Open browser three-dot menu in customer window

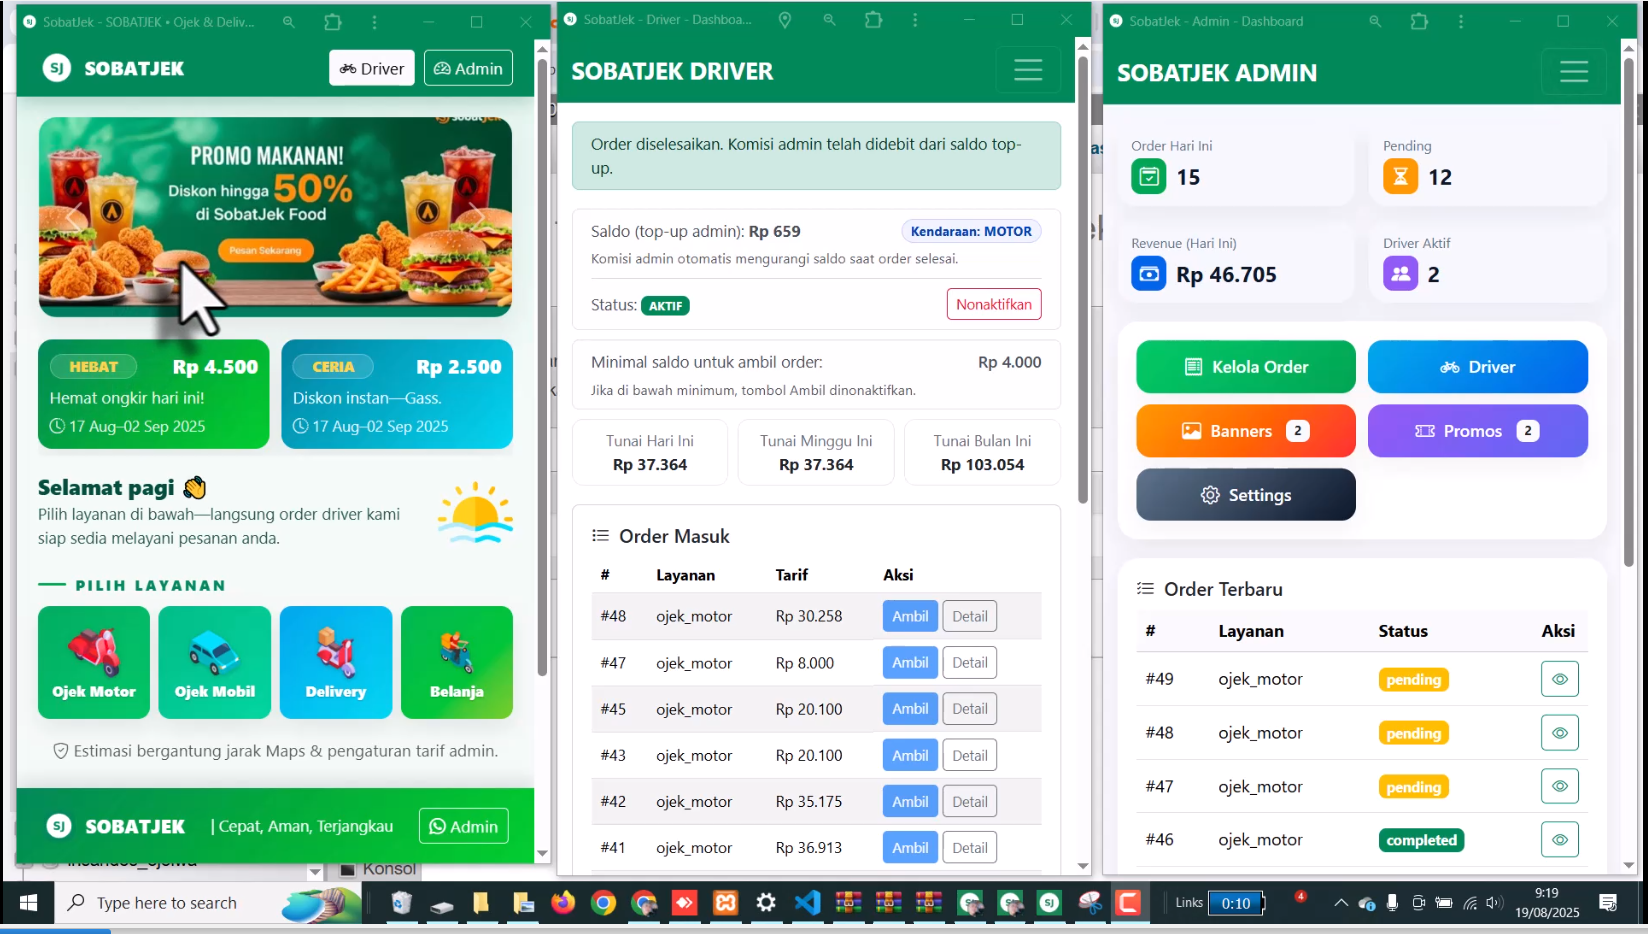pyautogui.click(x=374, y=21)
